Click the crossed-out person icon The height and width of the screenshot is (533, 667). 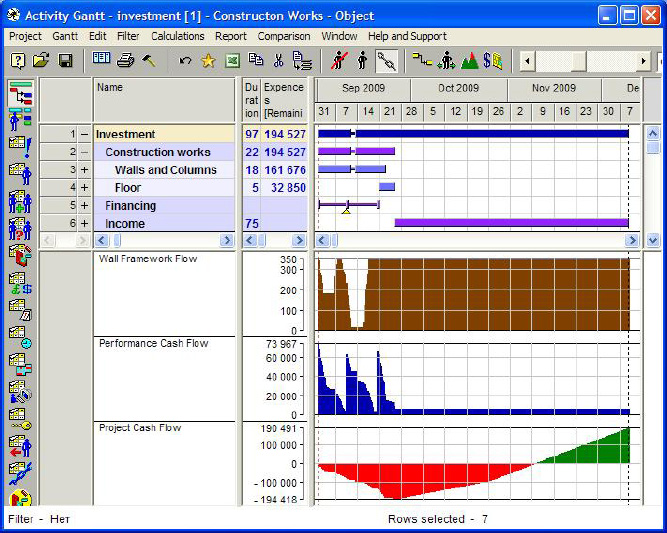pyautogui.click(x=339, y=61)
